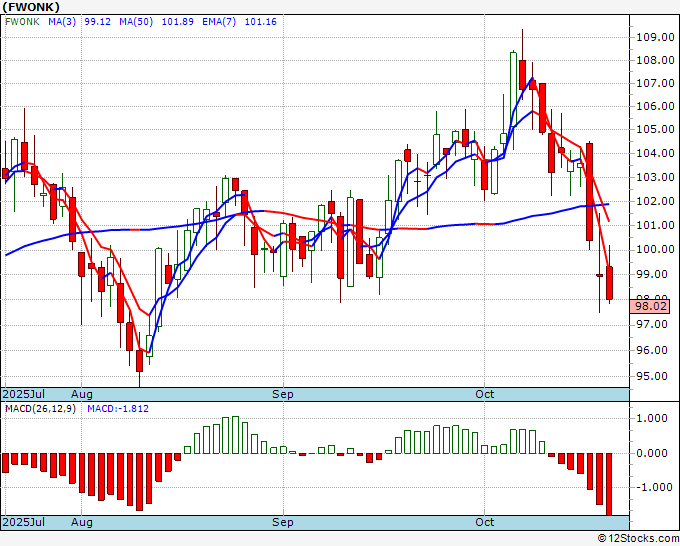Click the Aug label on MACD axis
Viewport: 680px width, 546px height.
pos(82,522)
